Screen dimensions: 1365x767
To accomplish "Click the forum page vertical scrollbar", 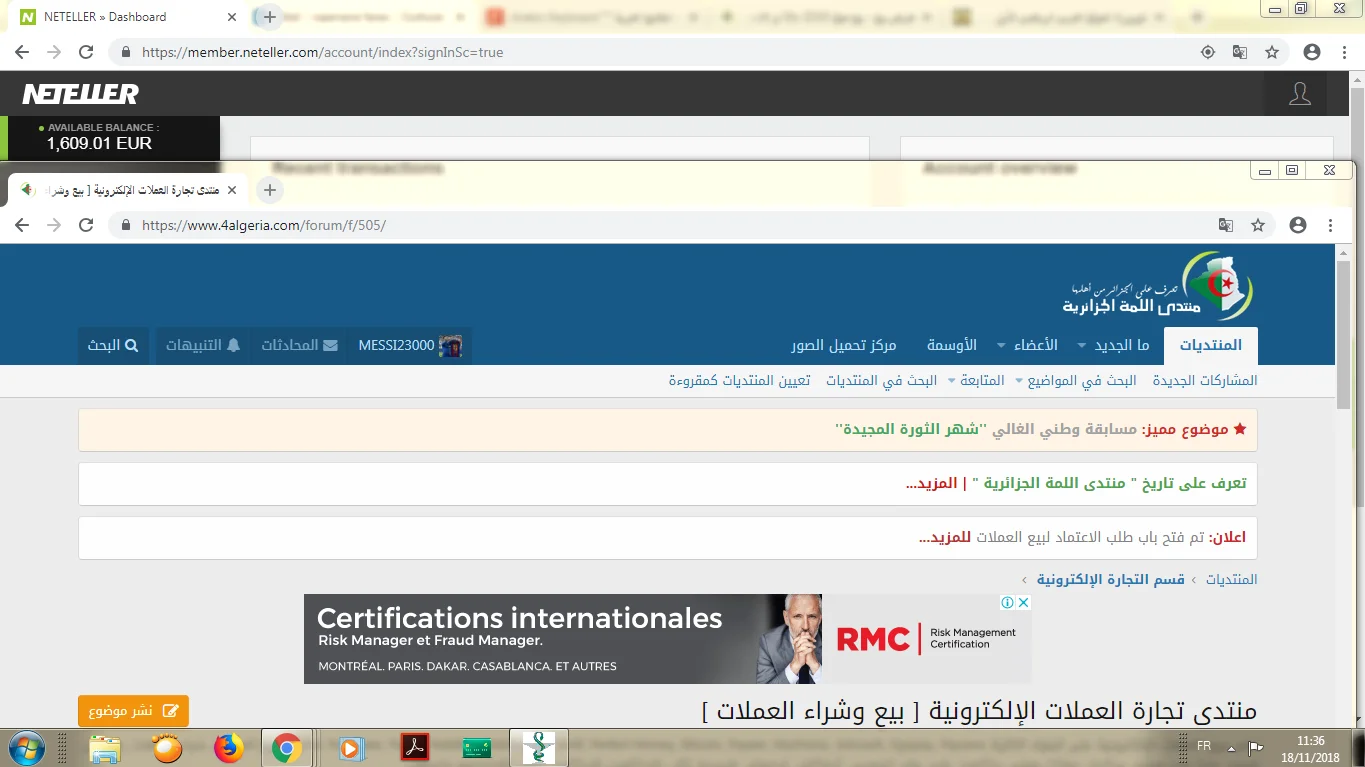I will (1343, 330).
